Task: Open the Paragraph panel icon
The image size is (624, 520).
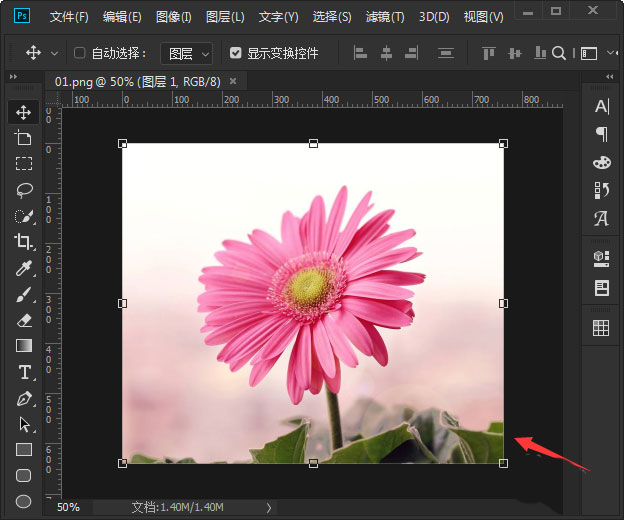Action: (x=602, y=134)
